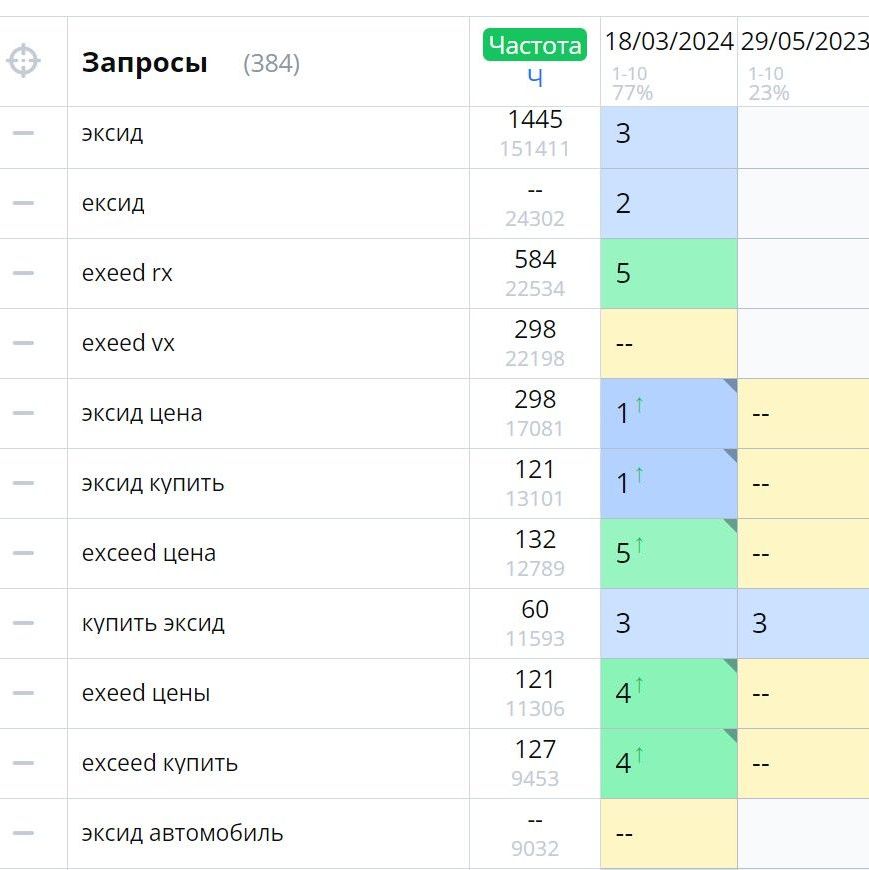This screenshot has width=869, height=870.
Task: Click 29/05/2023 position 3 for купить эксид
Action: (804, 623)
